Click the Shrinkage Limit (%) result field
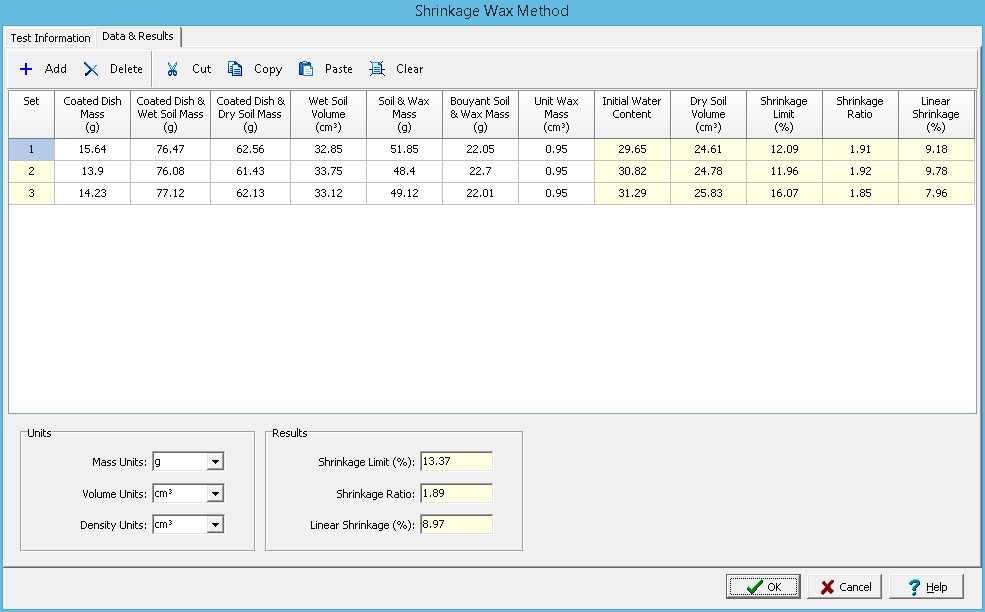985x612 pixels. coord(456,462)
